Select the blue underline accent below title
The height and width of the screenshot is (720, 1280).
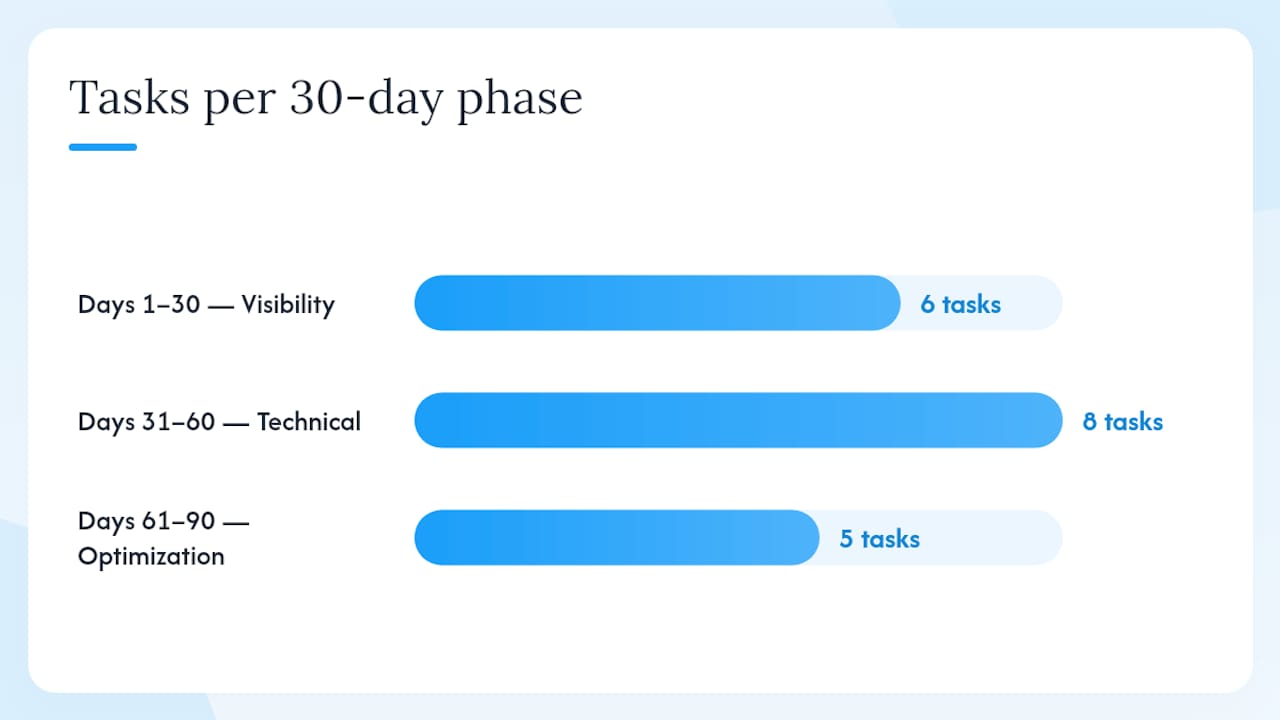point(103,147)
